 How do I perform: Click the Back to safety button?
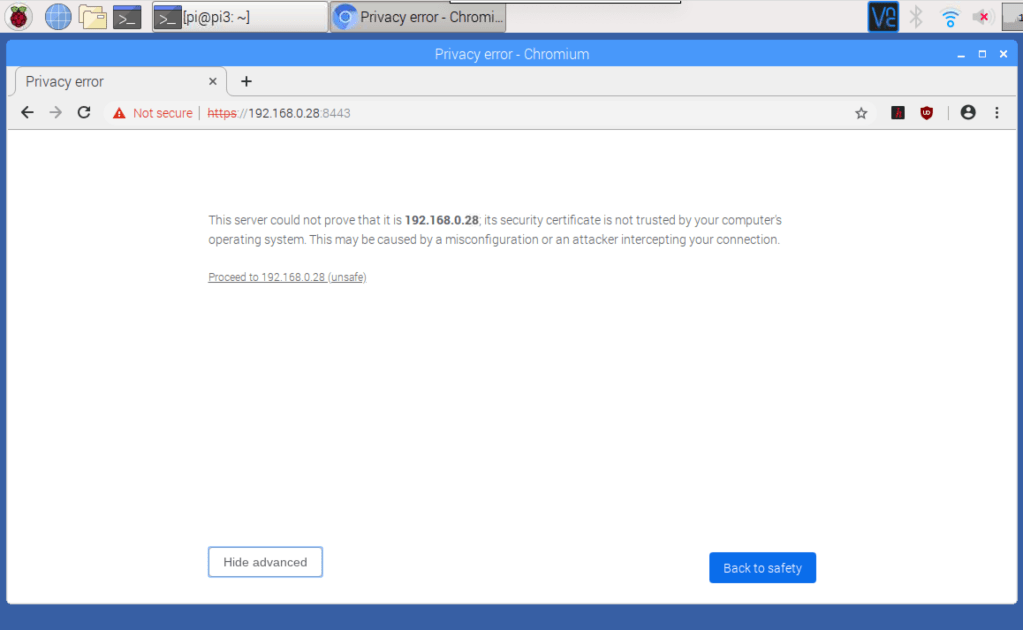tap(762, 567)
